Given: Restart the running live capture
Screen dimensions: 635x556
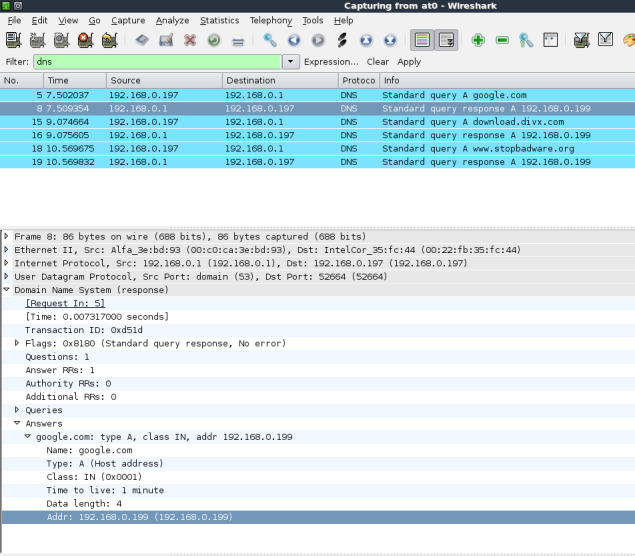Looking at the screenshot, I should point(109,40).
